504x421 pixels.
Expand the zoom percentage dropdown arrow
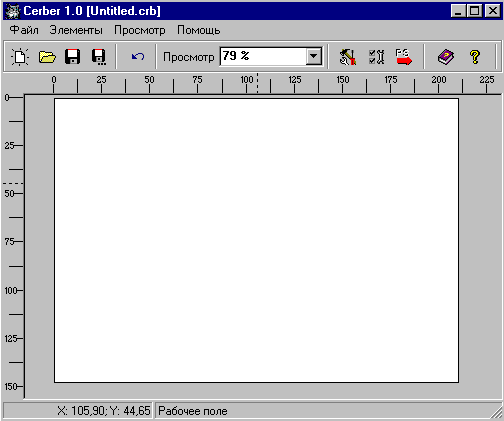[x=314, y=56]
